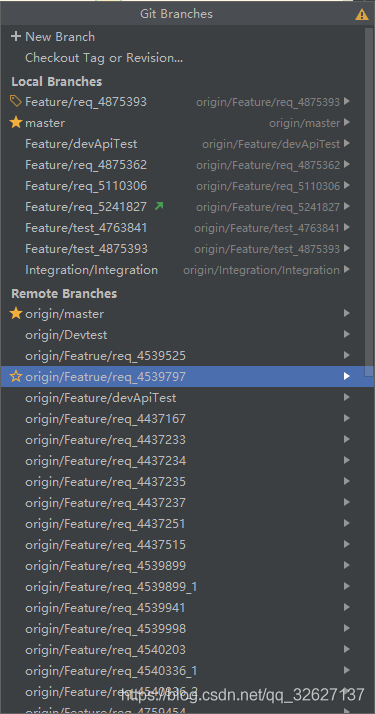Select local branch Integration/Integration
Screen dimensions: 375x714
coord(91,270)
